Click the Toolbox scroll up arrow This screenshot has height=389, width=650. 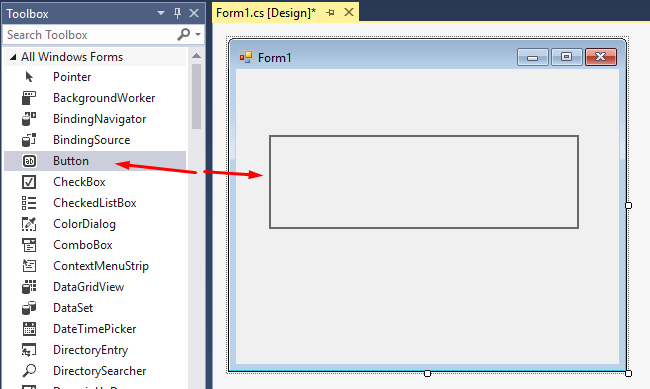pos(196,56)
